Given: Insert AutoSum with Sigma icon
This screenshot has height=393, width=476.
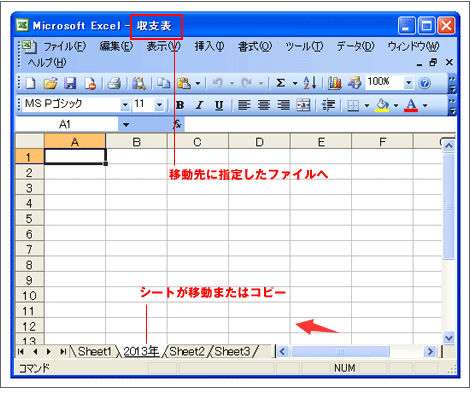Looking at the screenshot, I should click(x=281, y=83).
